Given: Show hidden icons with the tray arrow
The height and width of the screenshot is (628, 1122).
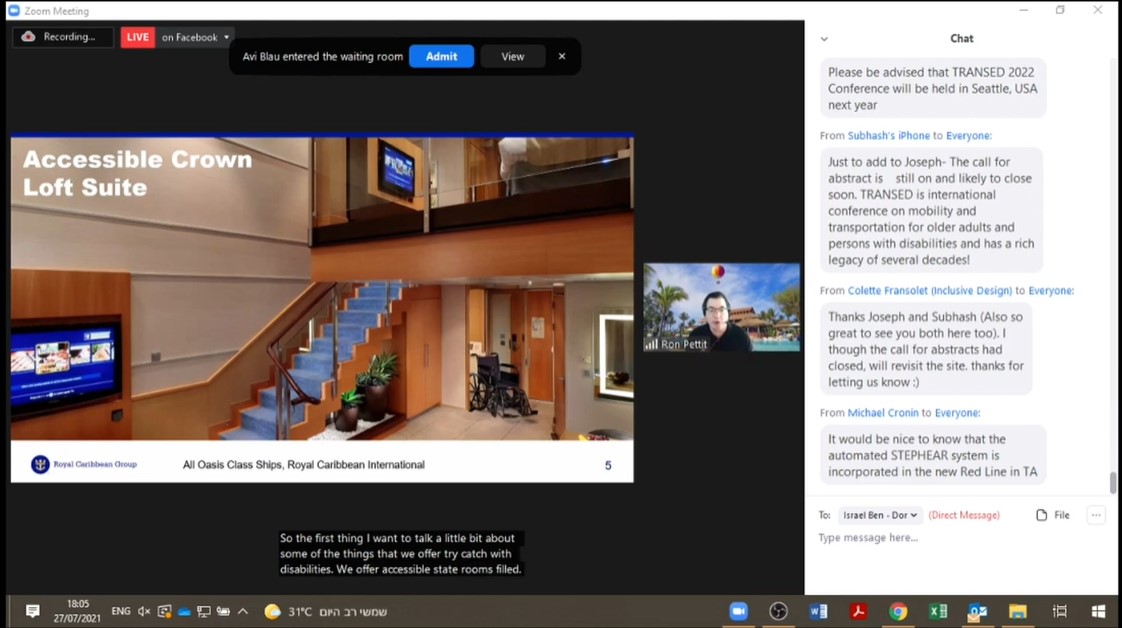Looking at the screenshot, I should tap(243, 610).
